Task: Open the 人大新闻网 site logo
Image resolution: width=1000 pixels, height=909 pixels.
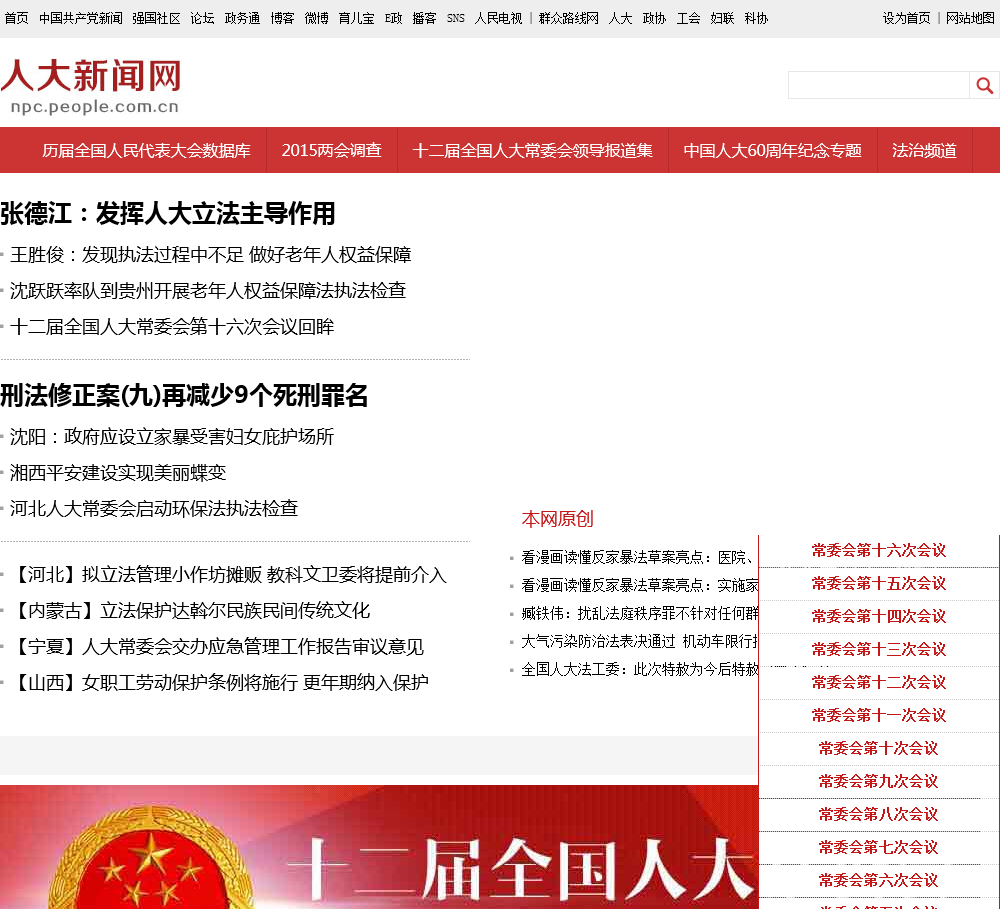Action: [91, 87]
